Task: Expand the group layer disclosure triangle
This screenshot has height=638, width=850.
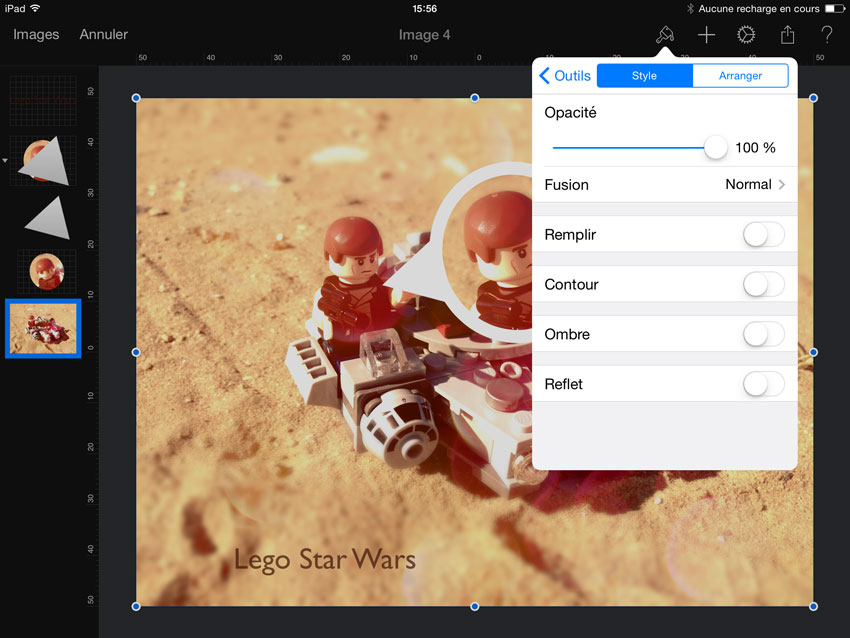Action: pos(5,160)
